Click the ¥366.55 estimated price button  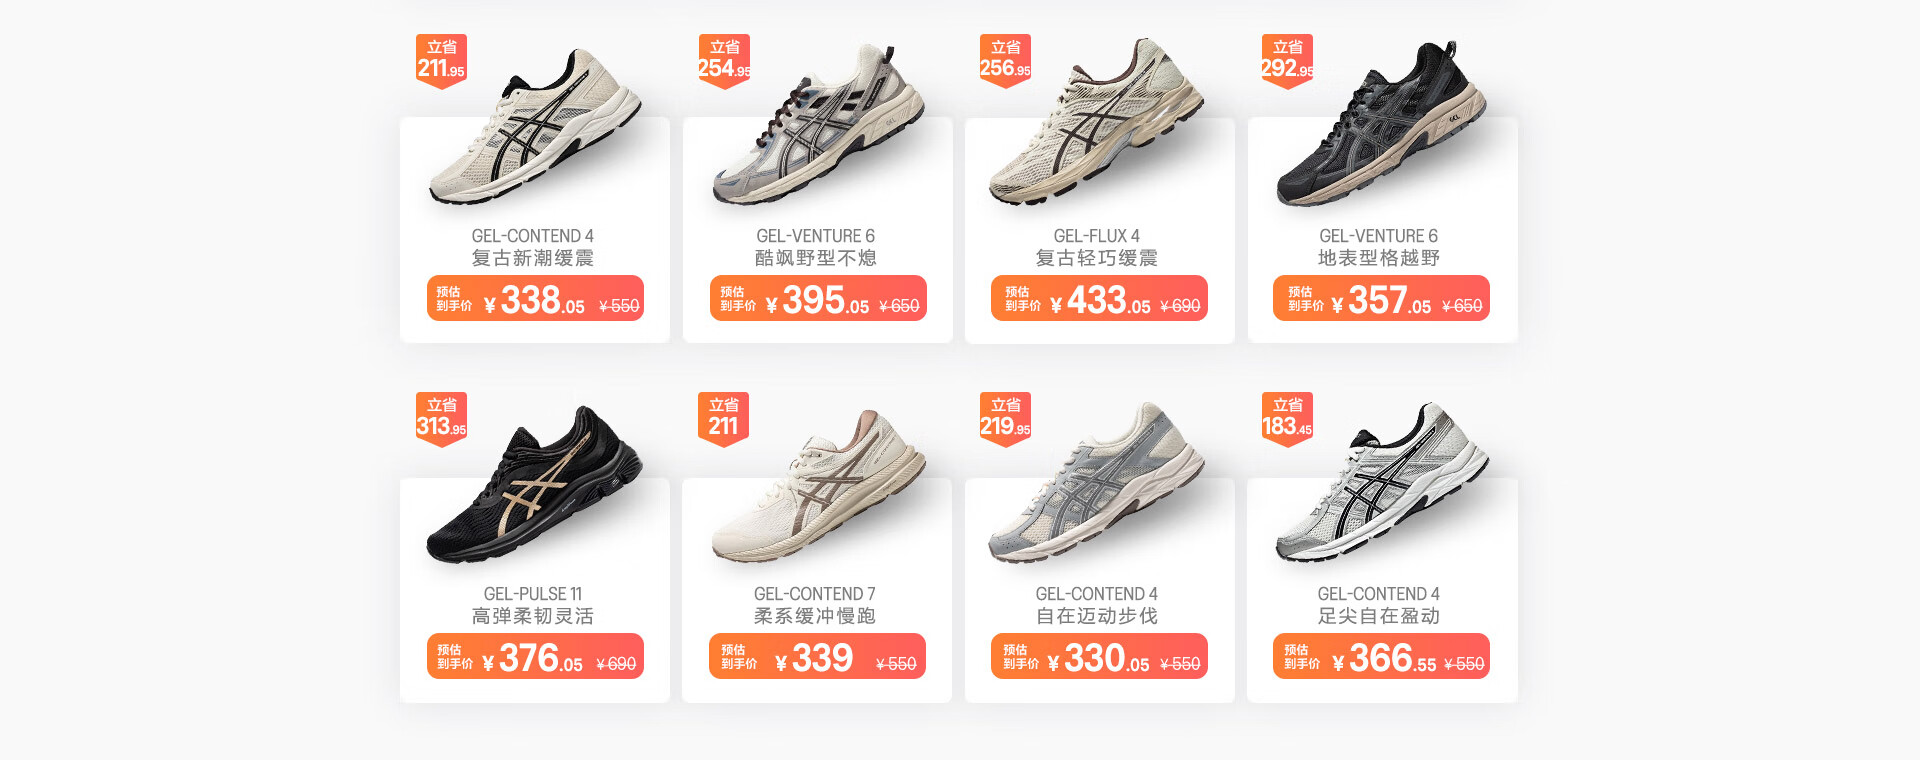point(1381,656)
